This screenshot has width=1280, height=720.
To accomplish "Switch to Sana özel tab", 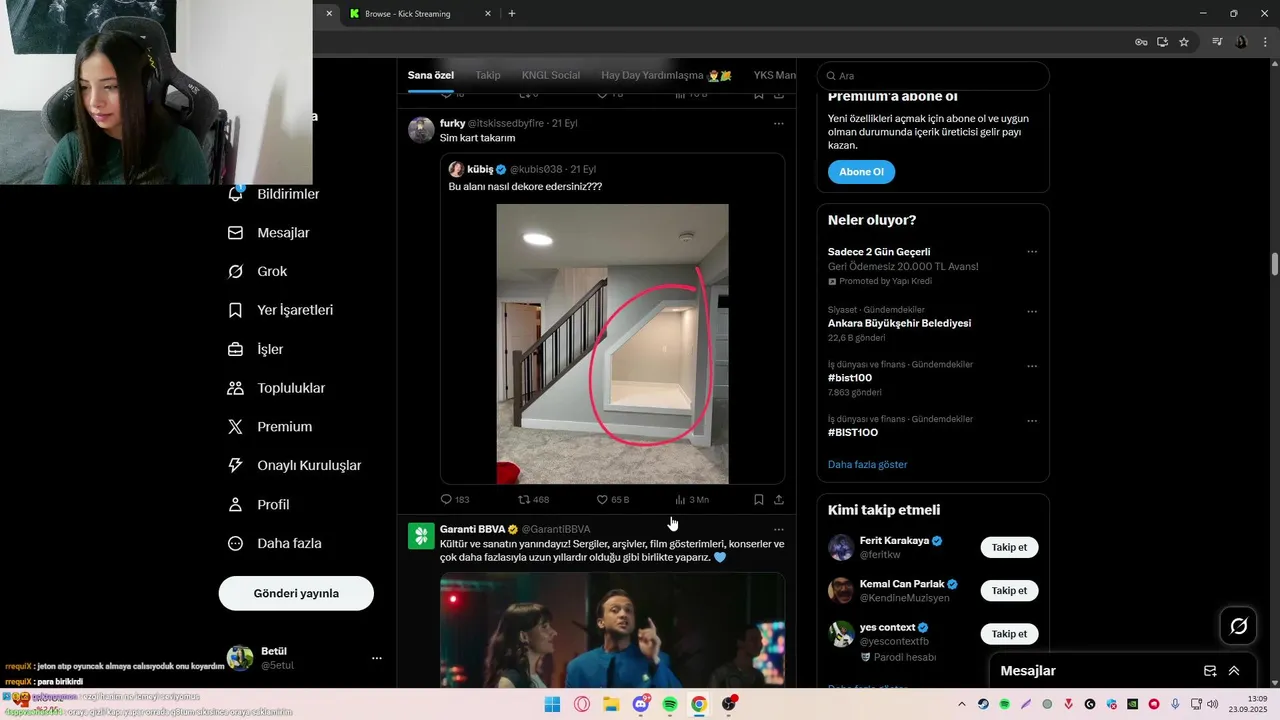I will [431, 75].
